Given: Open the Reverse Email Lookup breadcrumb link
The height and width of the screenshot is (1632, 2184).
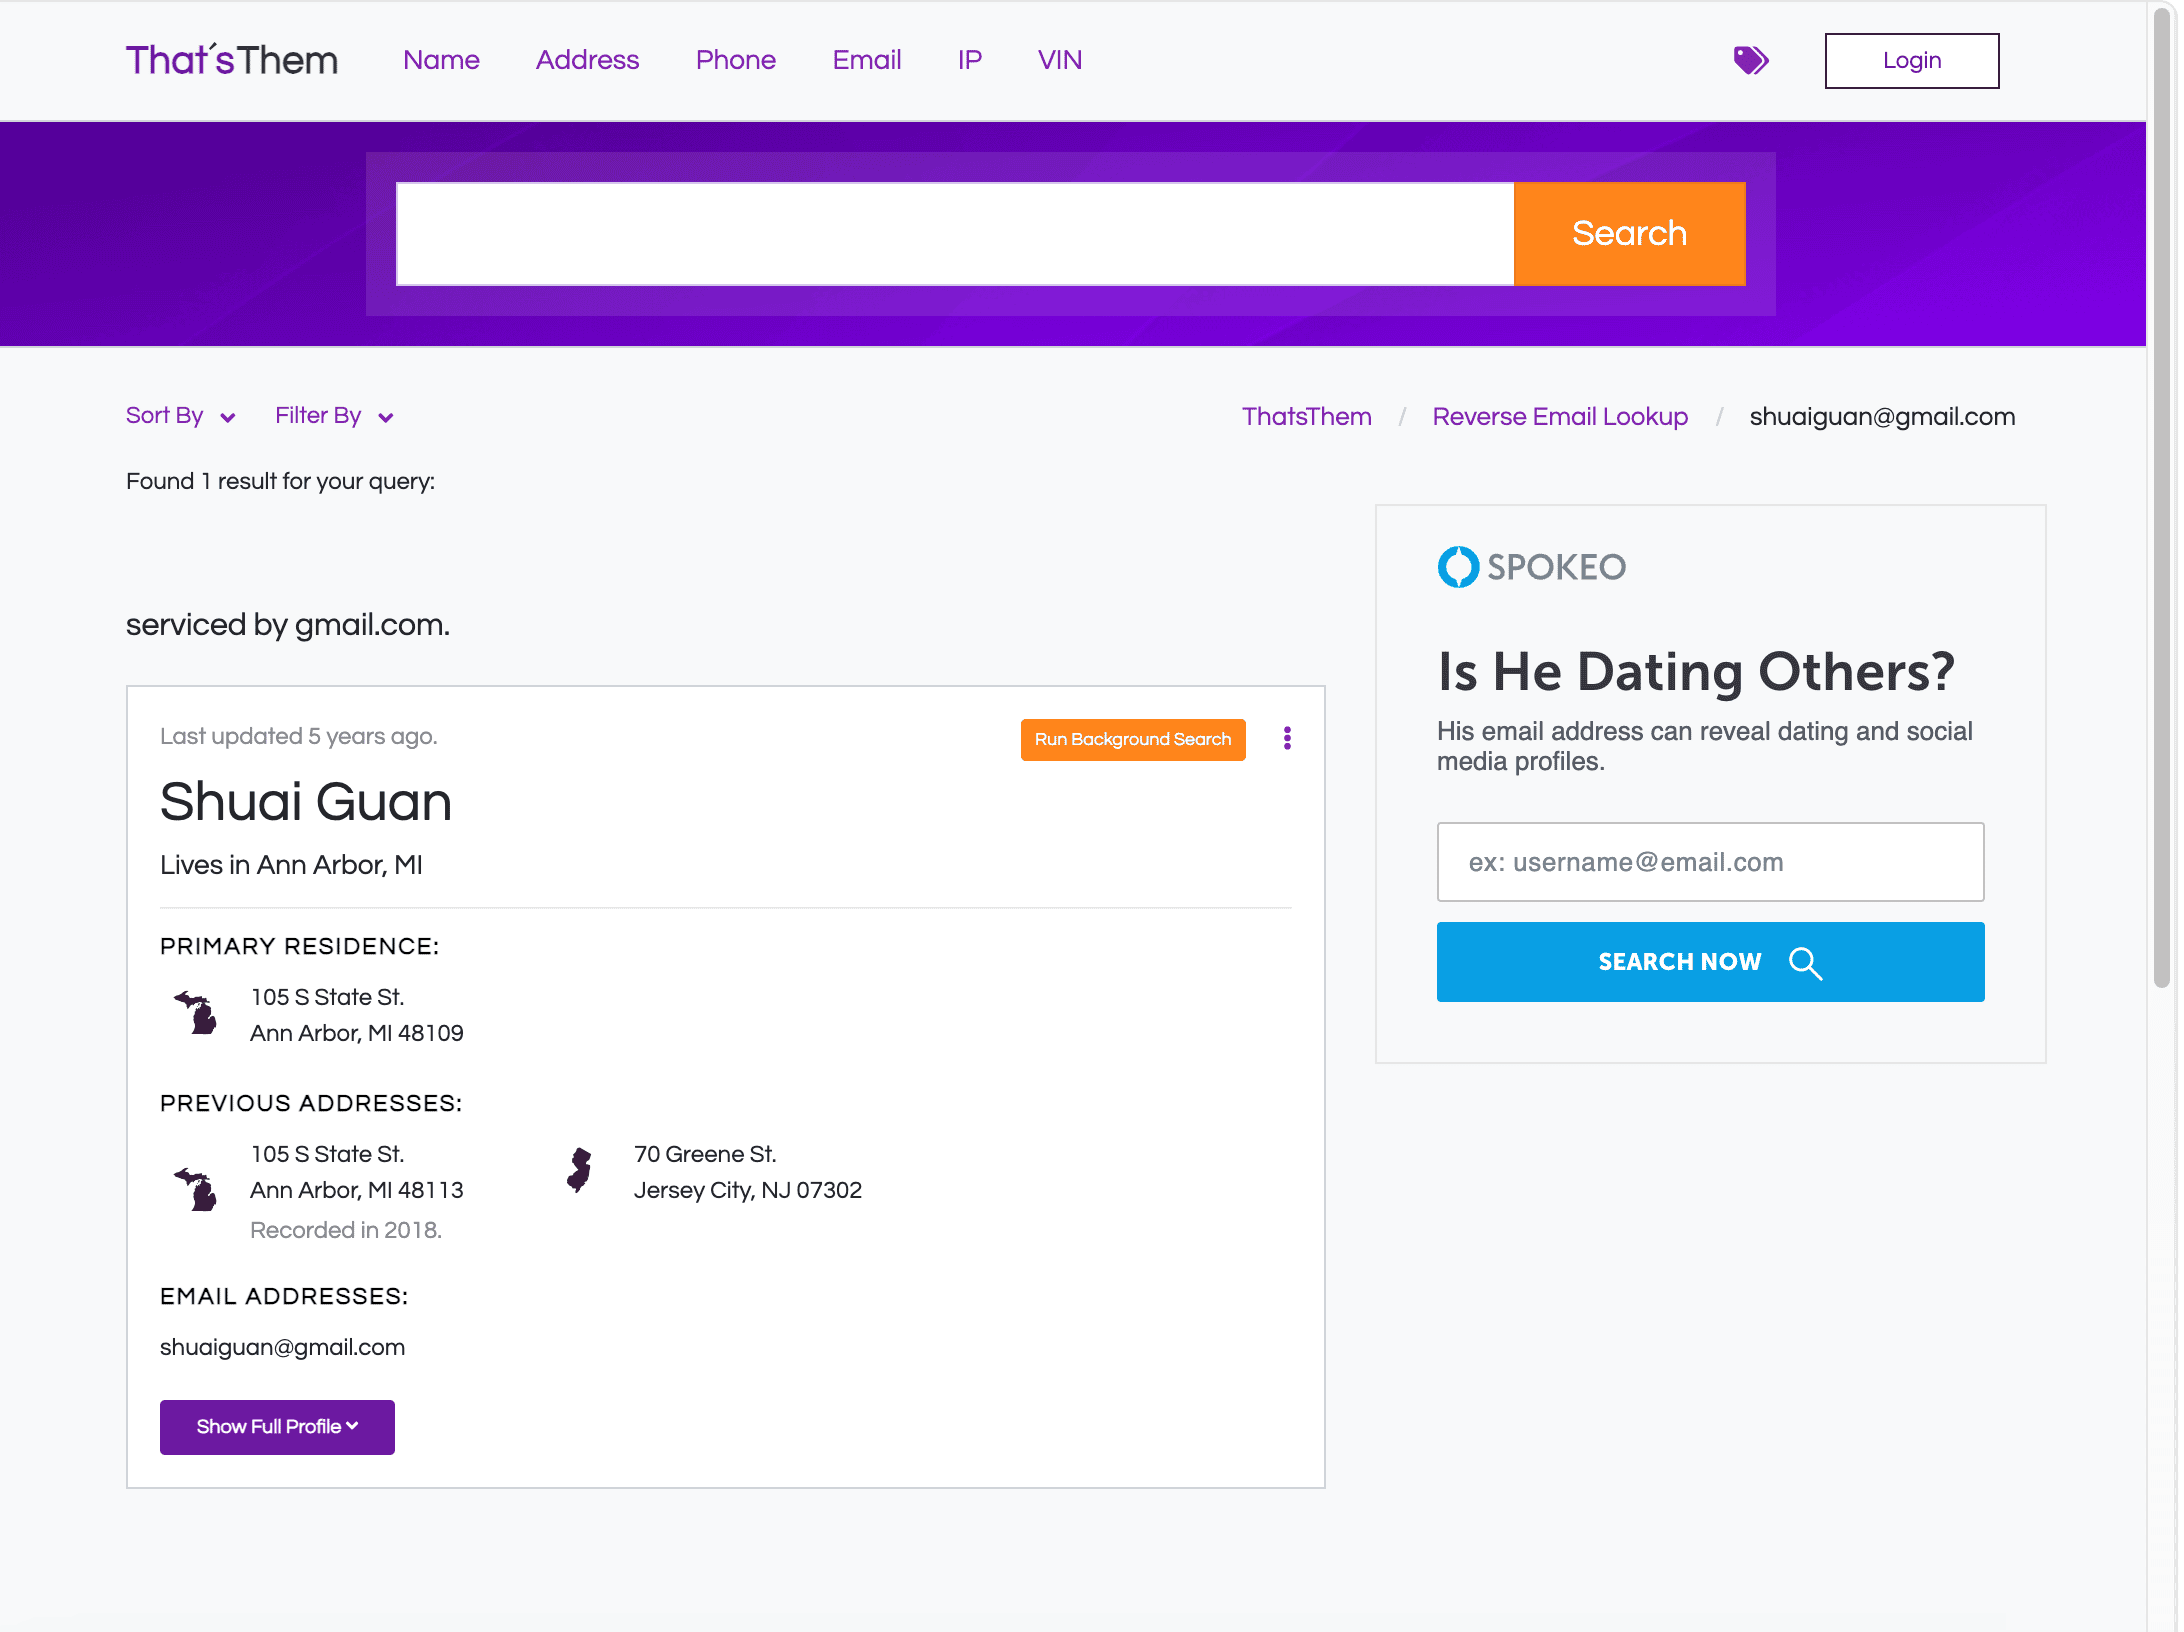Looking at the screenshot, I should (x=1559, y=417).
